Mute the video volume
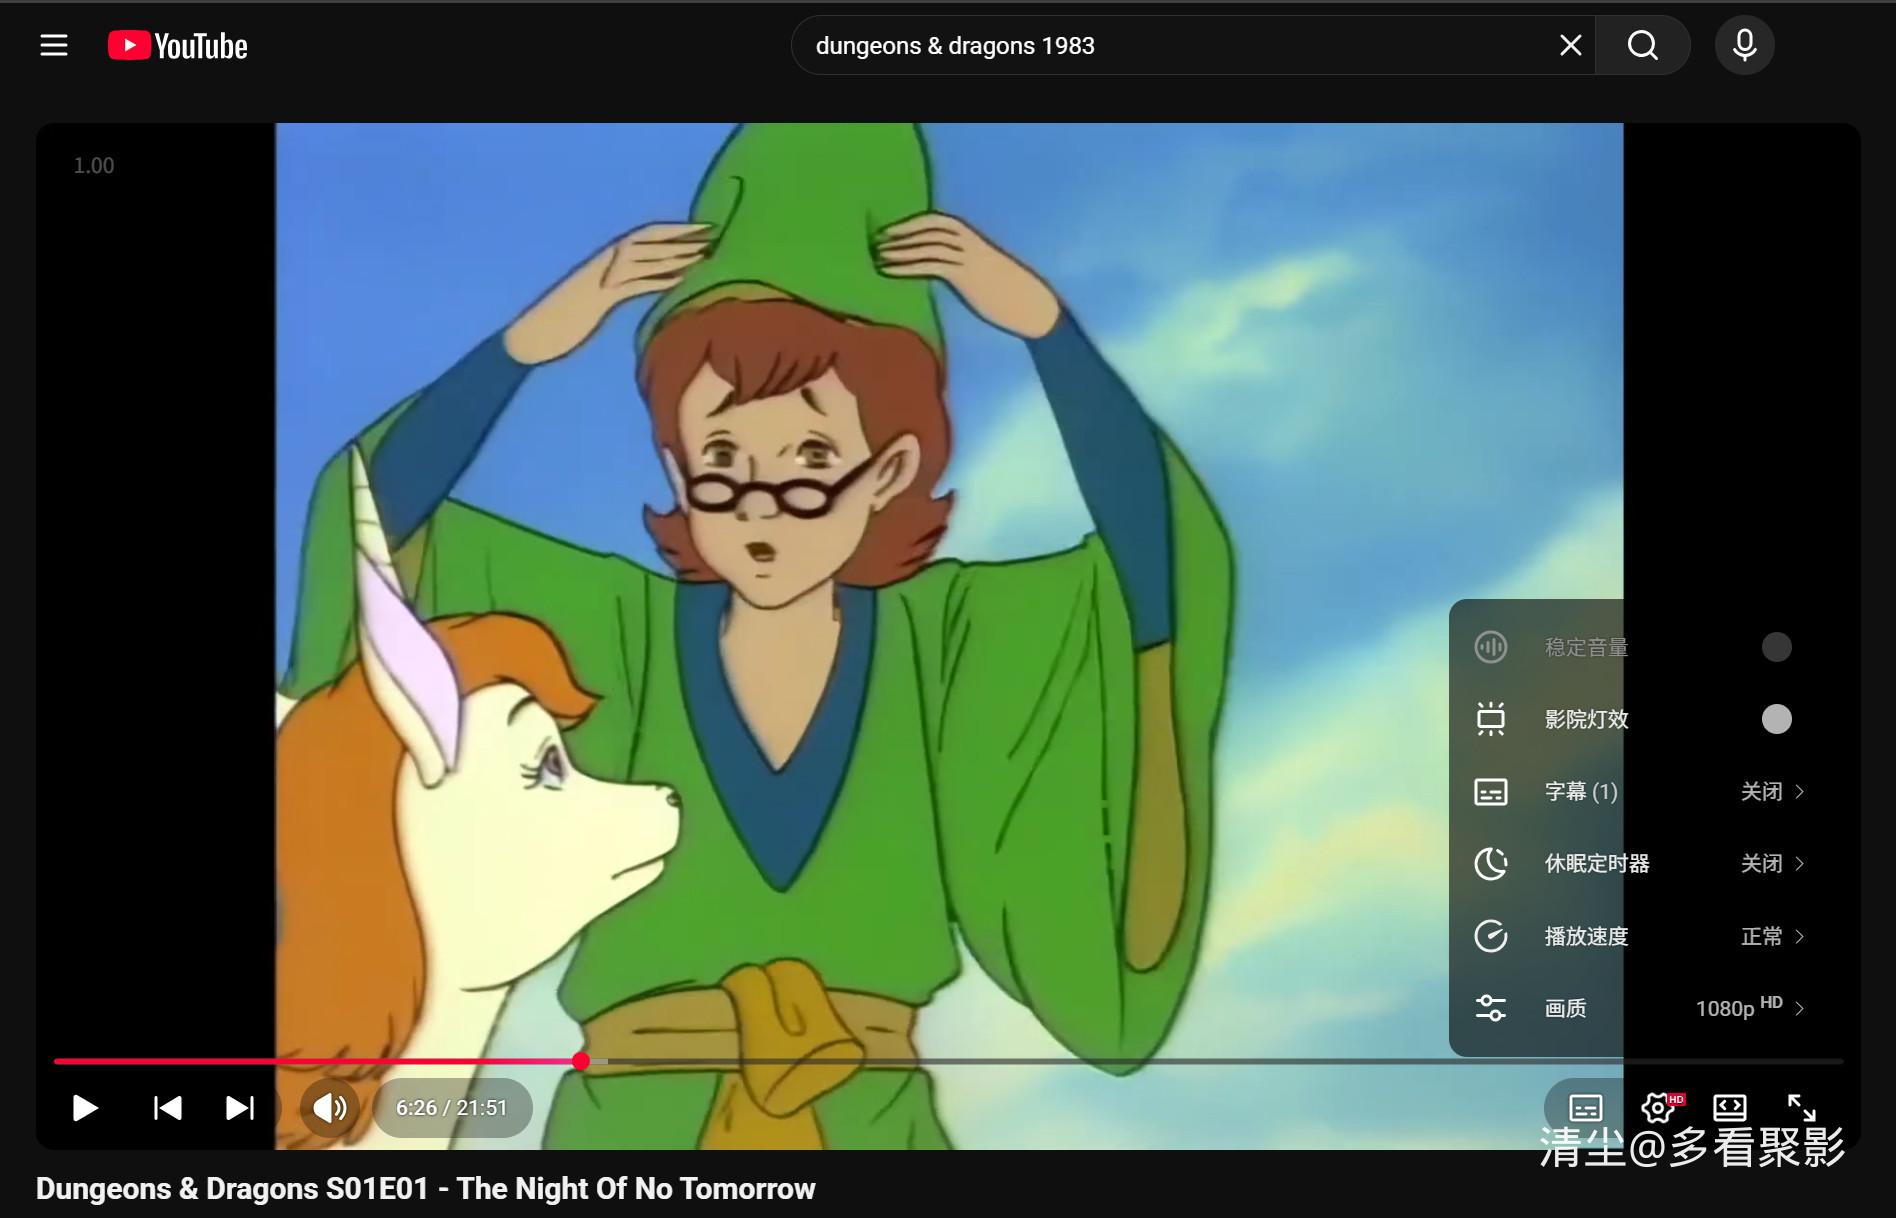Viewport: 1896px width, 1218px height. click(329, 1108)
